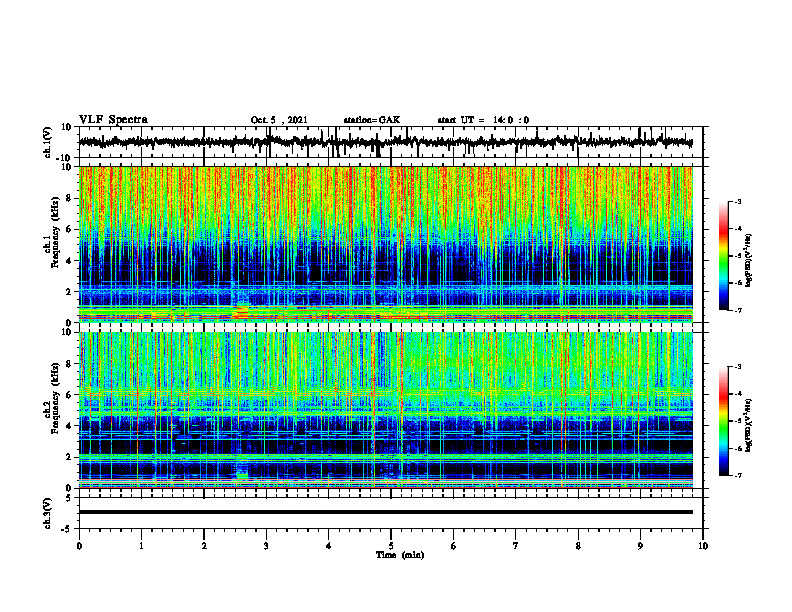The image size is (792, 612).
Task: Click the "6" kHz tick of ch.1 spectrogram
Action: (x=69, y=229)
